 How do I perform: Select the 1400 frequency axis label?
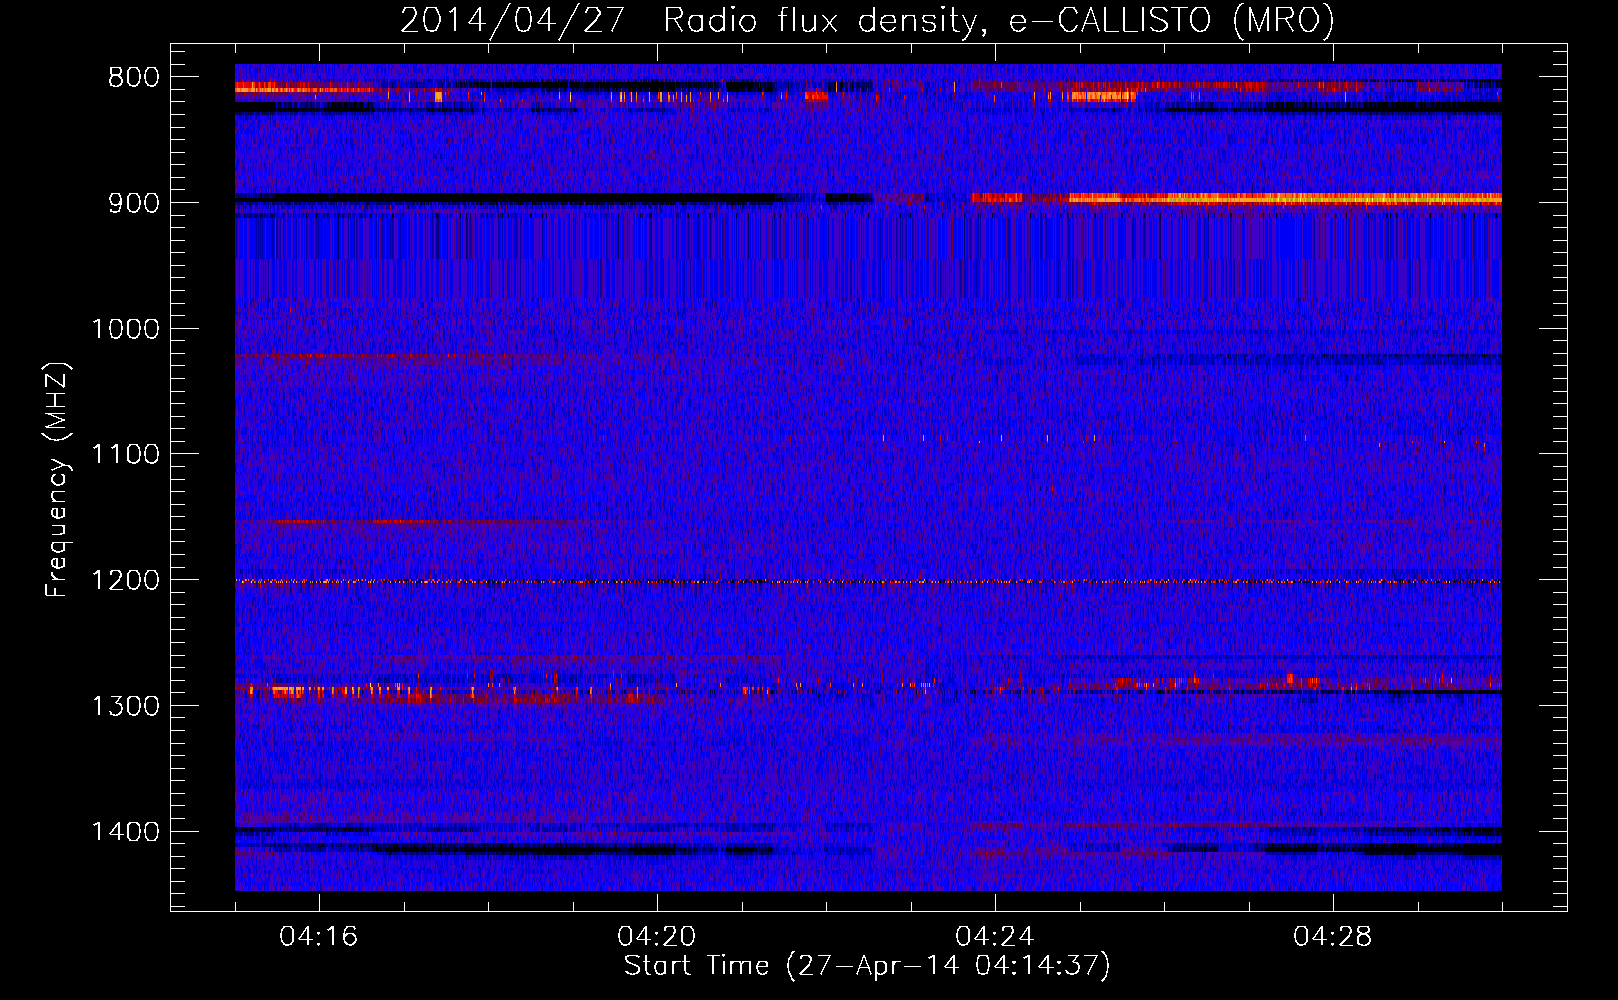click(124, 832)
